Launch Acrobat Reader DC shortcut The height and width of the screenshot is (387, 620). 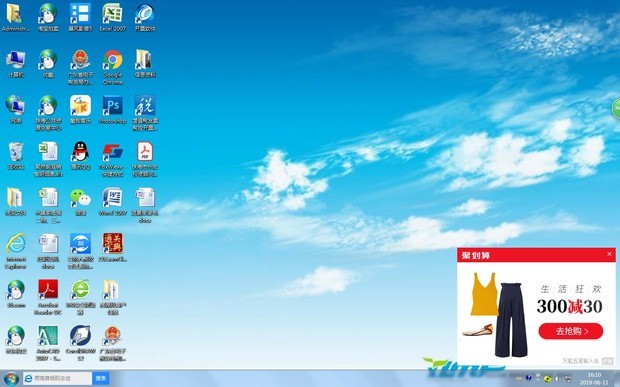point(48,297)
